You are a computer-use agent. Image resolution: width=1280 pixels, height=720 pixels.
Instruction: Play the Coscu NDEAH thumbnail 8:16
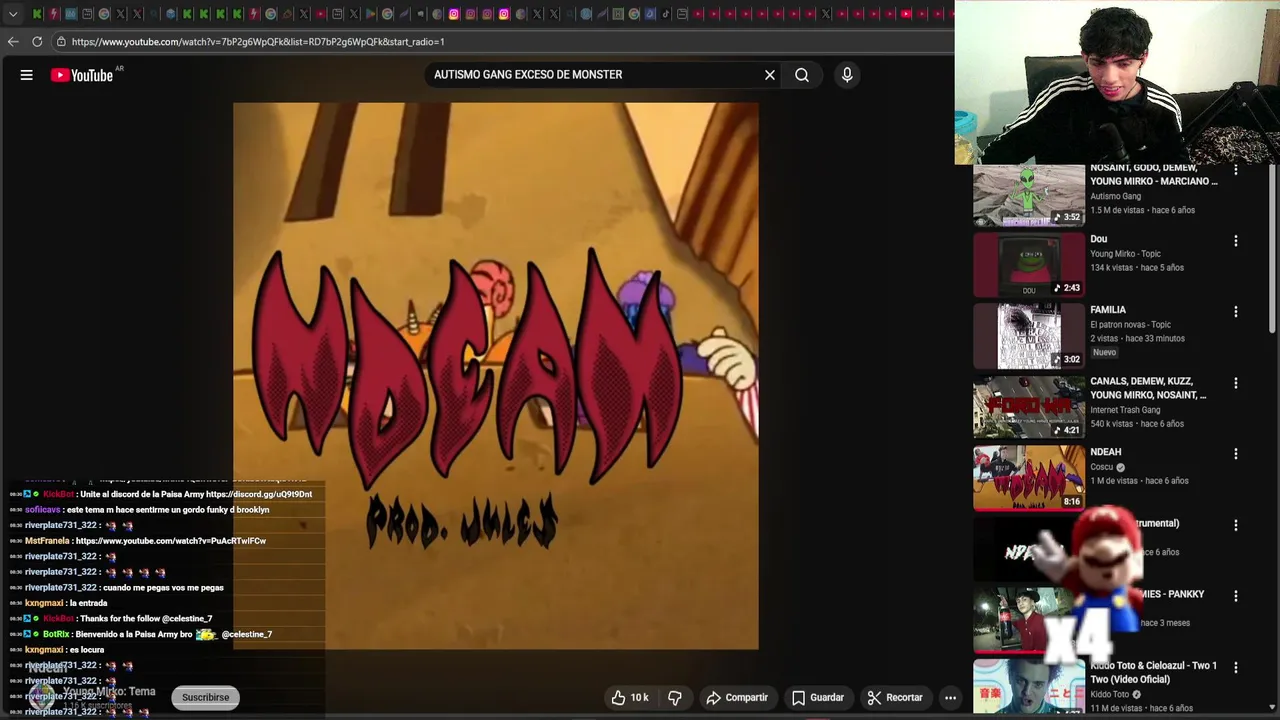1029,478
